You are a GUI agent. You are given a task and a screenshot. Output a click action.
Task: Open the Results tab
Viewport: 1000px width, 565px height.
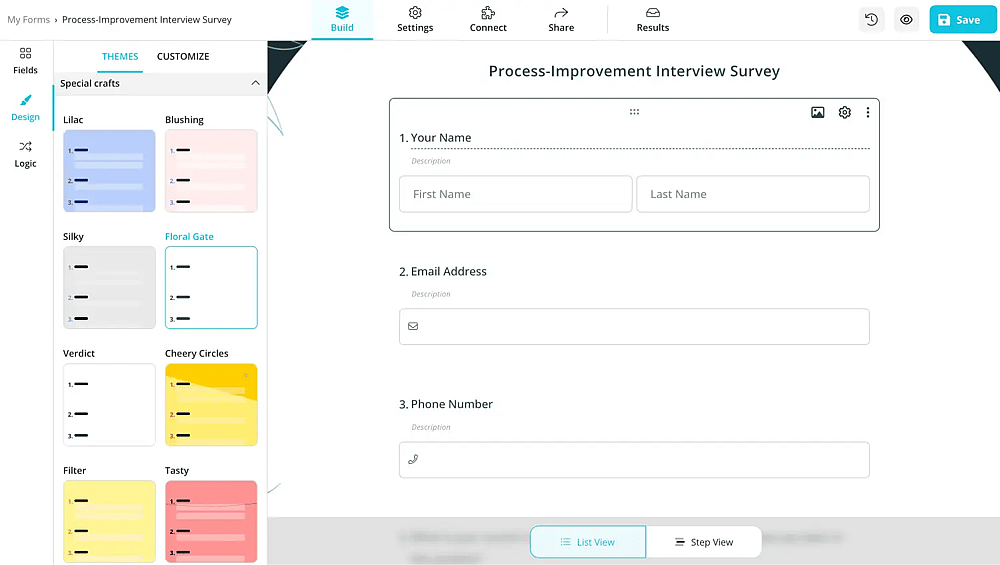coord(652,20)
